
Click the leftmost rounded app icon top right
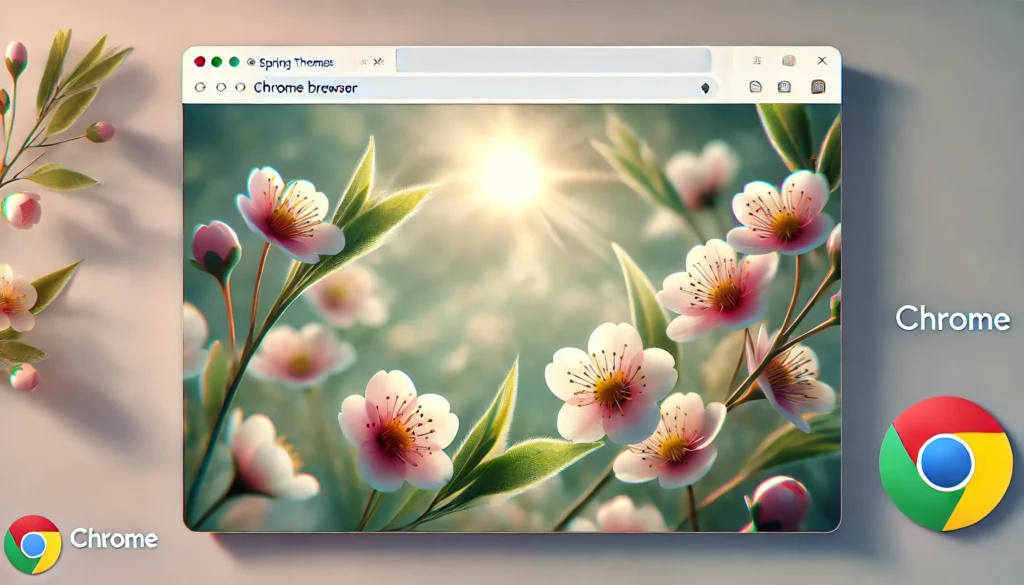(756, 86)
